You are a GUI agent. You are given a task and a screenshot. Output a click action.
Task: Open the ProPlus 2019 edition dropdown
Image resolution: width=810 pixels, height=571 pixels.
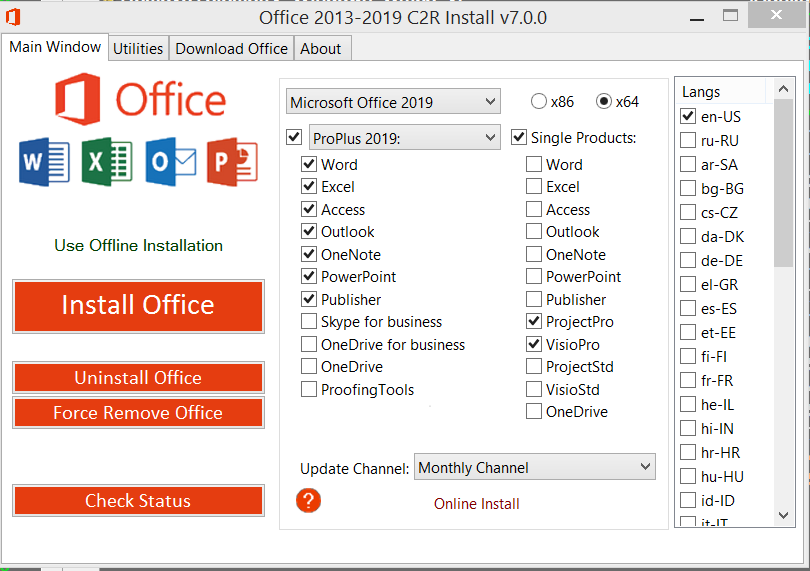pos(404,137)
